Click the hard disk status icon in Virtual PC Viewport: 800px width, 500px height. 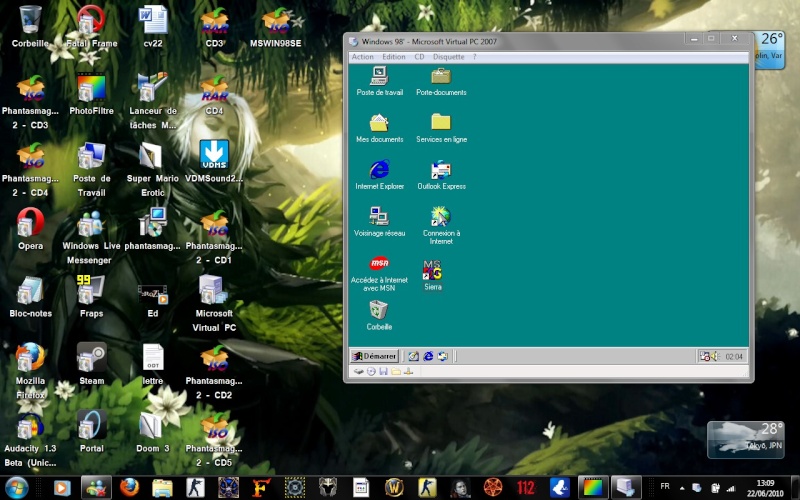click(359, 371)
